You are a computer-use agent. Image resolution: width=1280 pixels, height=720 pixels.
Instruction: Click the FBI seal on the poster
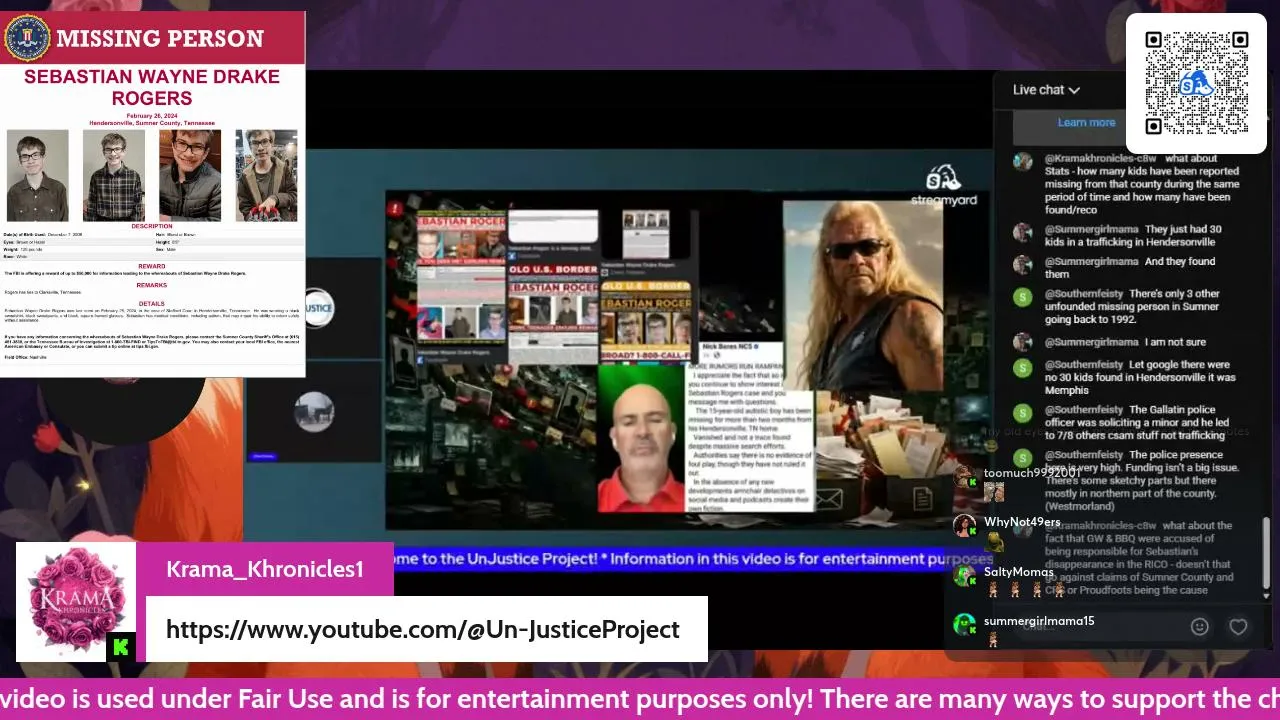coord(27,38)
